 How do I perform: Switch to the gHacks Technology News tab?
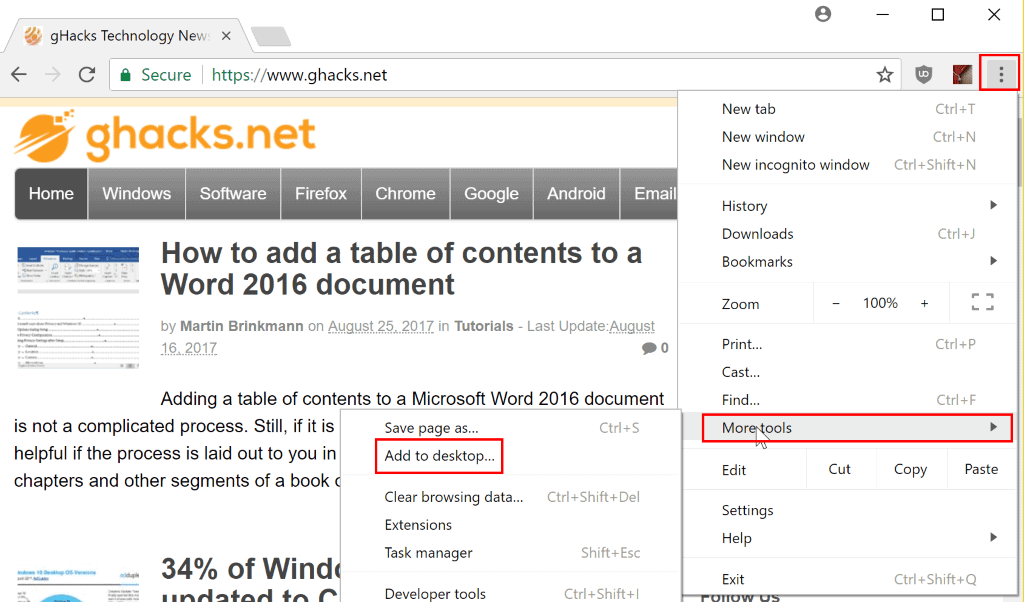click(x=128, y=36)
